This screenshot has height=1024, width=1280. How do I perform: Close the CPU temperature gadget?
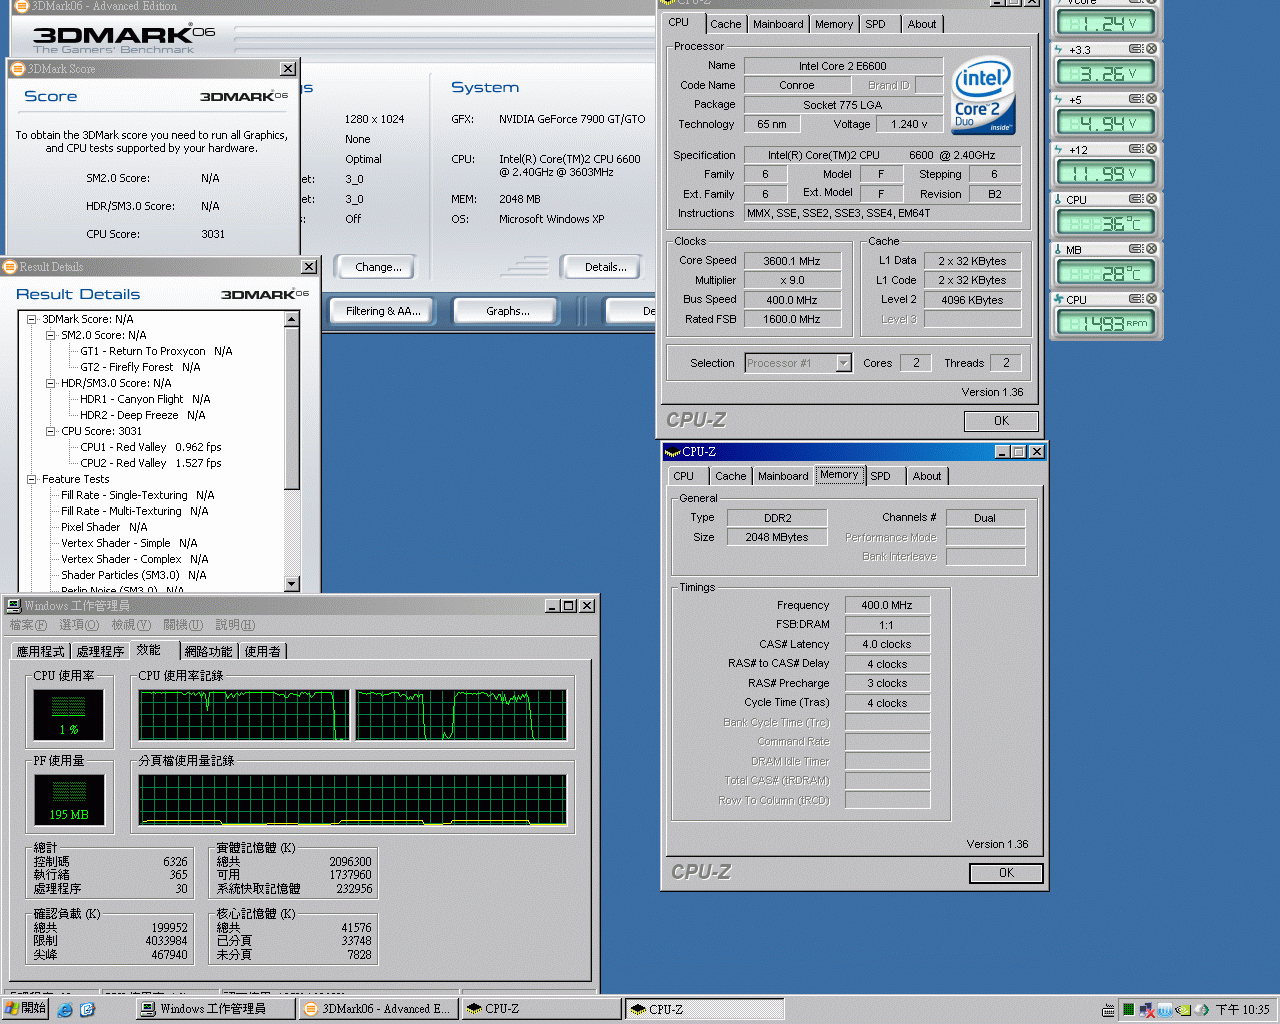(x=1151, y=199)
